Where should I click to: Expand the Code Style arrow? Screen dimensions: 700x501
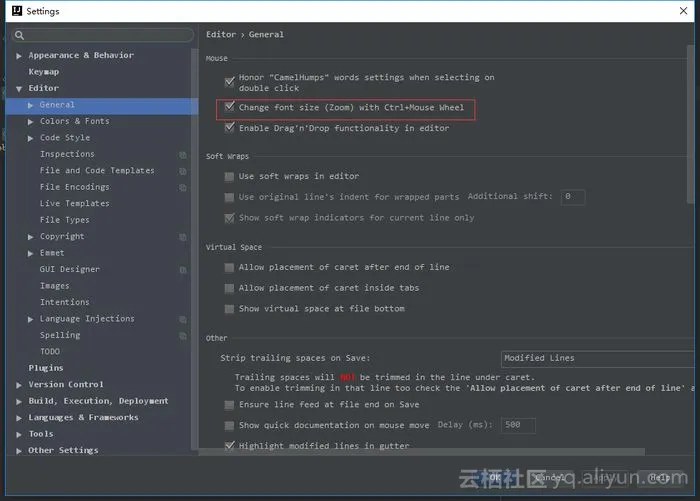pos(30,138)
